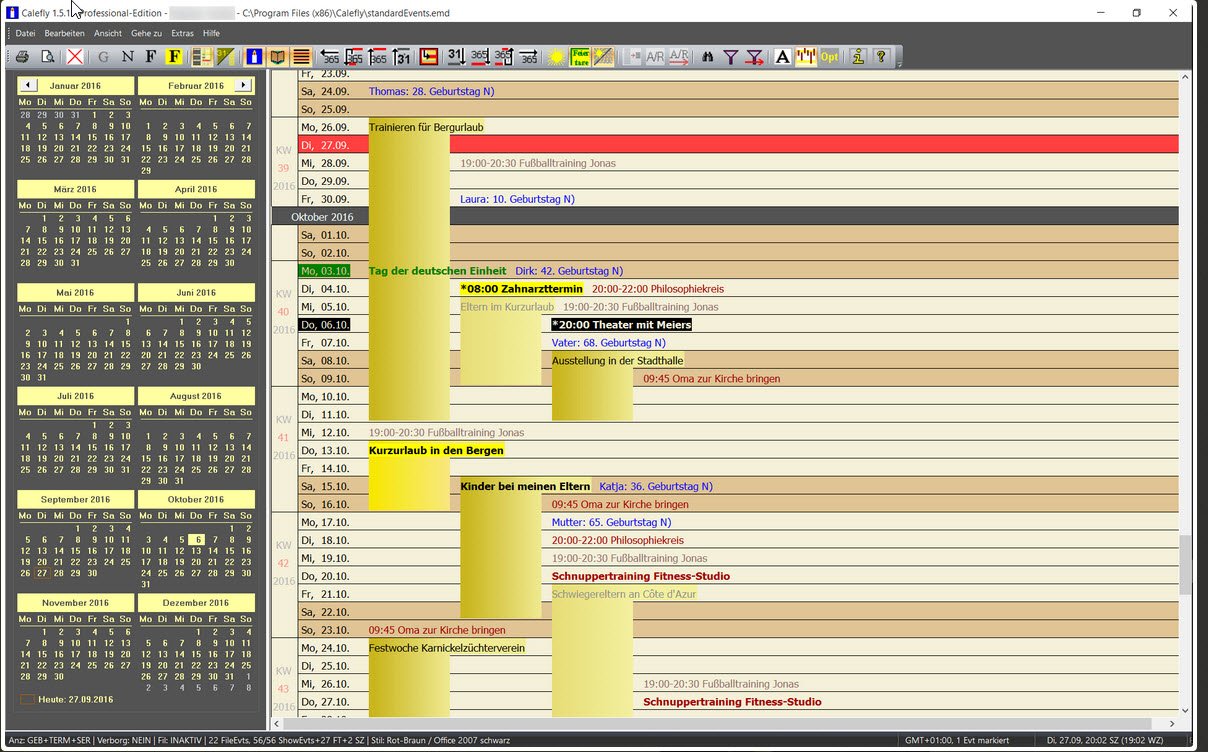Image resolution: width=1208 pixels, height=752 pixels.
Task: Click the plain purple filter funnel icon
Action: (x=731, y=57)
